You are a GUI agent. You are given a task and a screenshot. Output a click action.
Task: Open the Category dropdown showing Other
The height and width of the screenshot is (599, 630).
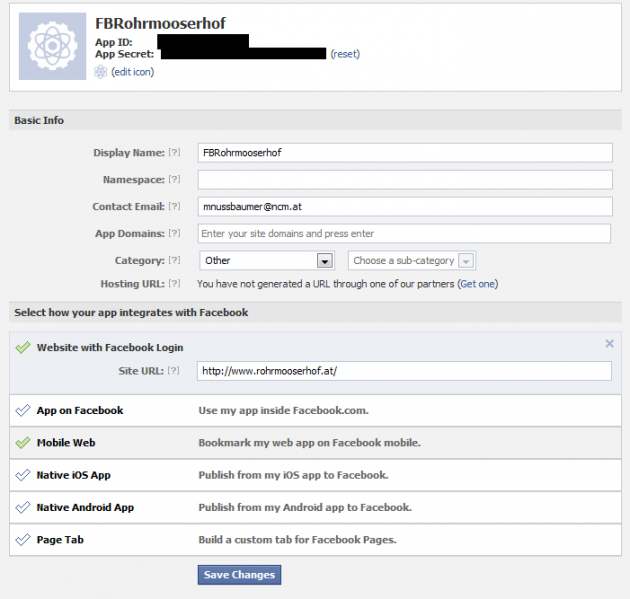pyautogui.click(x=266, y=261)
